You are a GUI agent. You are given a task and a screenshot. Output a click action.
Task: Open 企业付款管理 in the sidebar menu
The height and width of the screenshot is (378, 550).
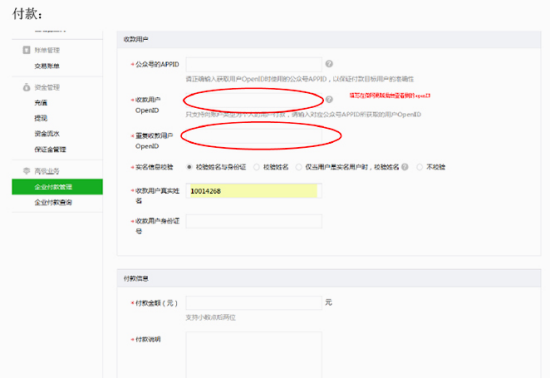coord(57,187)
